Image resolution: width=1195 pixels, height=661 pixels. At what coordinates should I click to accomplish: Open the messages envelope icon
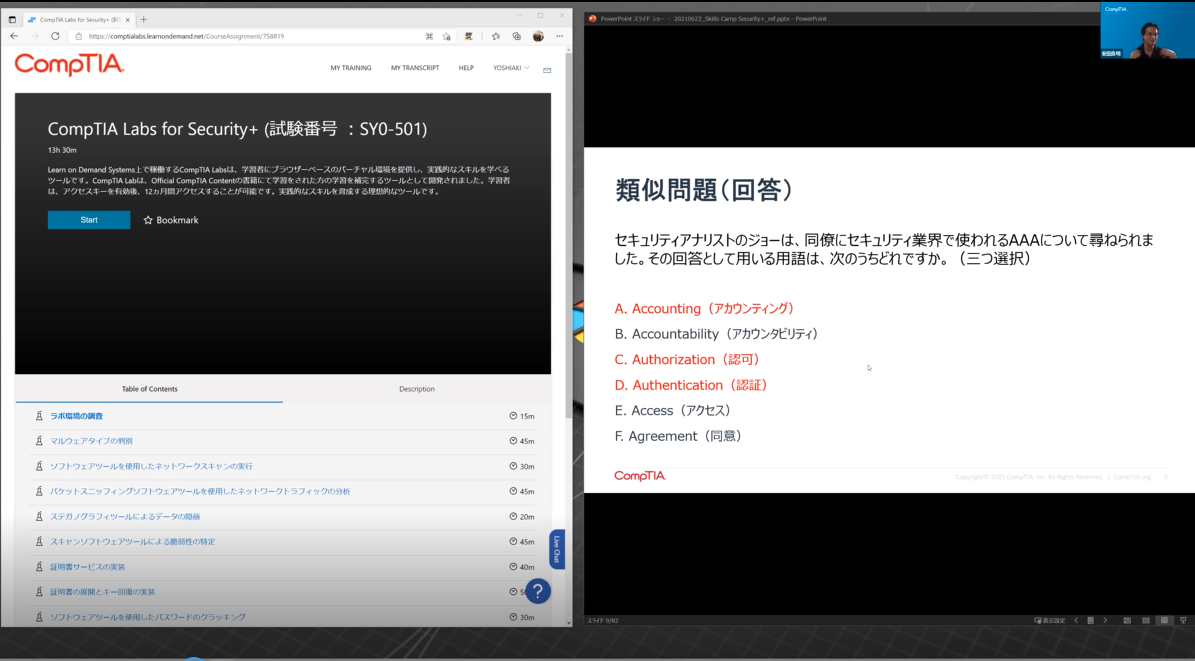click(x=546, y=70)
